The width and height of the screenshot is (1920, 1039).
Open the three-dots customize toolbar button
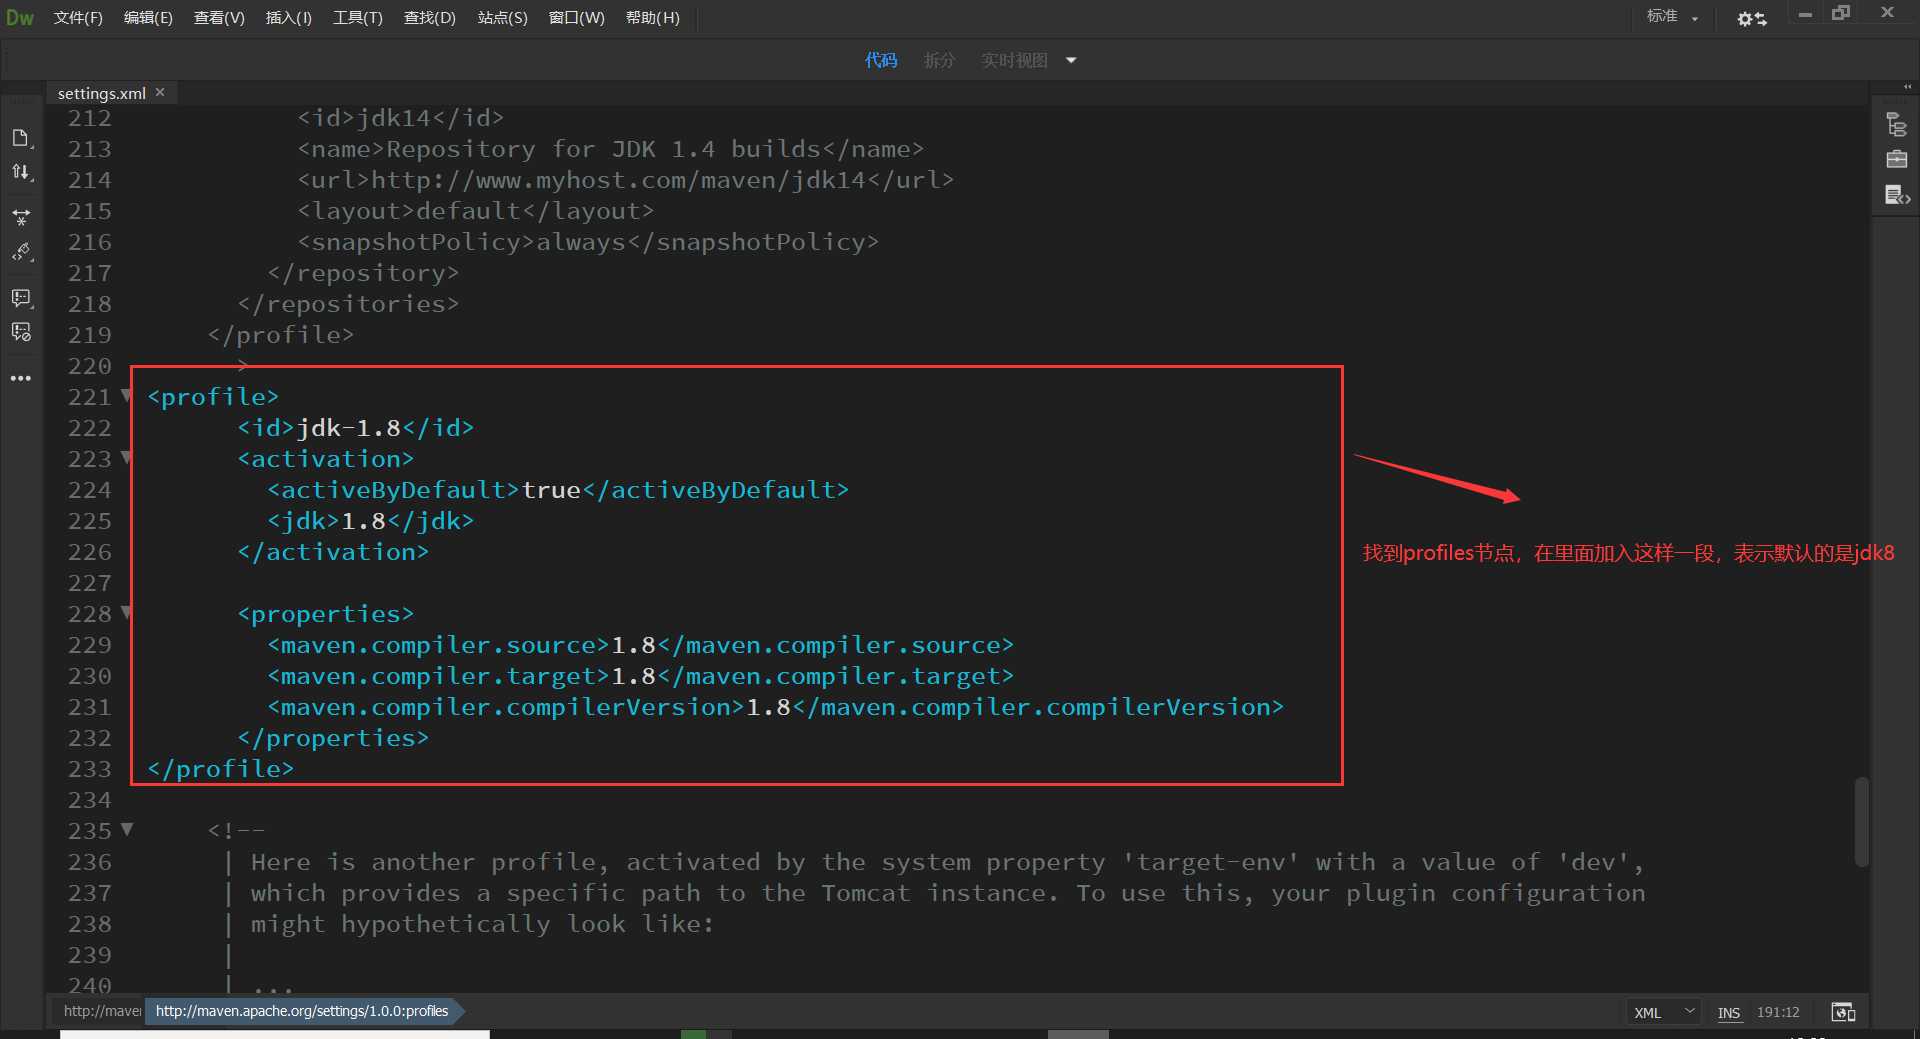tap(21, 378)
